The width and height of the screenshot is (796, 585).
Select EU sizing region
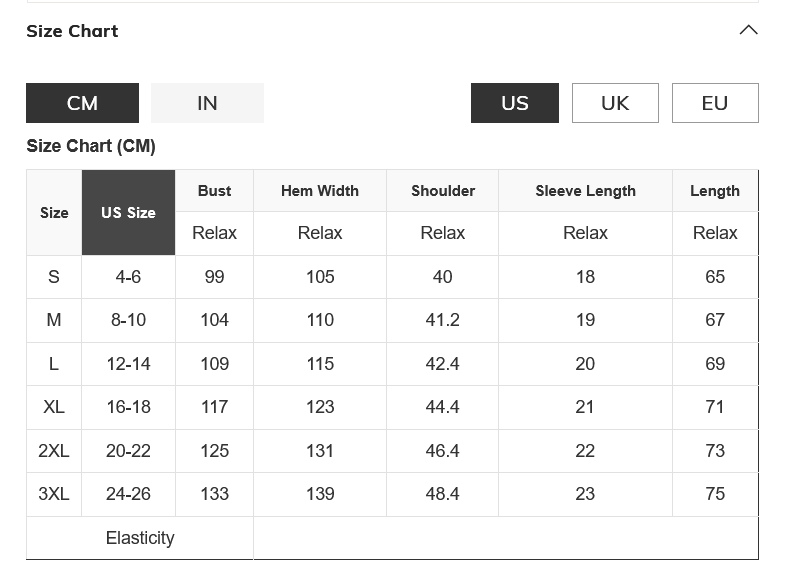point(714,103)
